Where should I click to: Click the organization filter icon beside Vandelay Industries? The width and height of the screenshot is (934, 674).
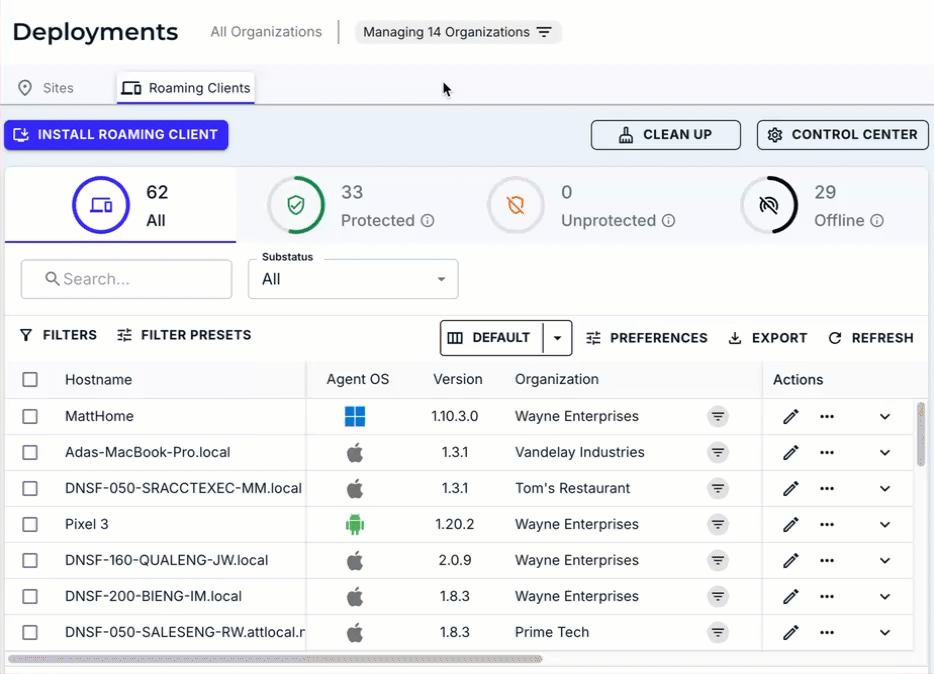click(x=717, y=453)
